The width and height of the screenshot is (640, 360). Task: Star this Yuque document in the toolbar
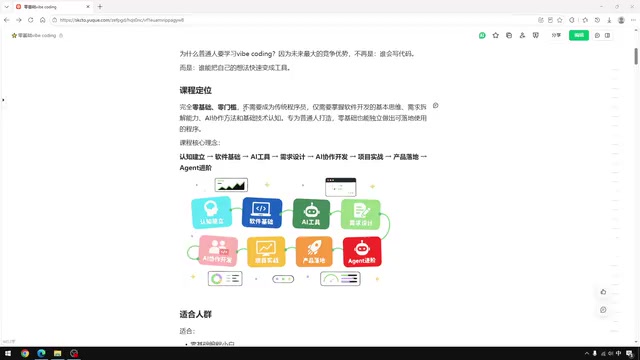point(496,36)
